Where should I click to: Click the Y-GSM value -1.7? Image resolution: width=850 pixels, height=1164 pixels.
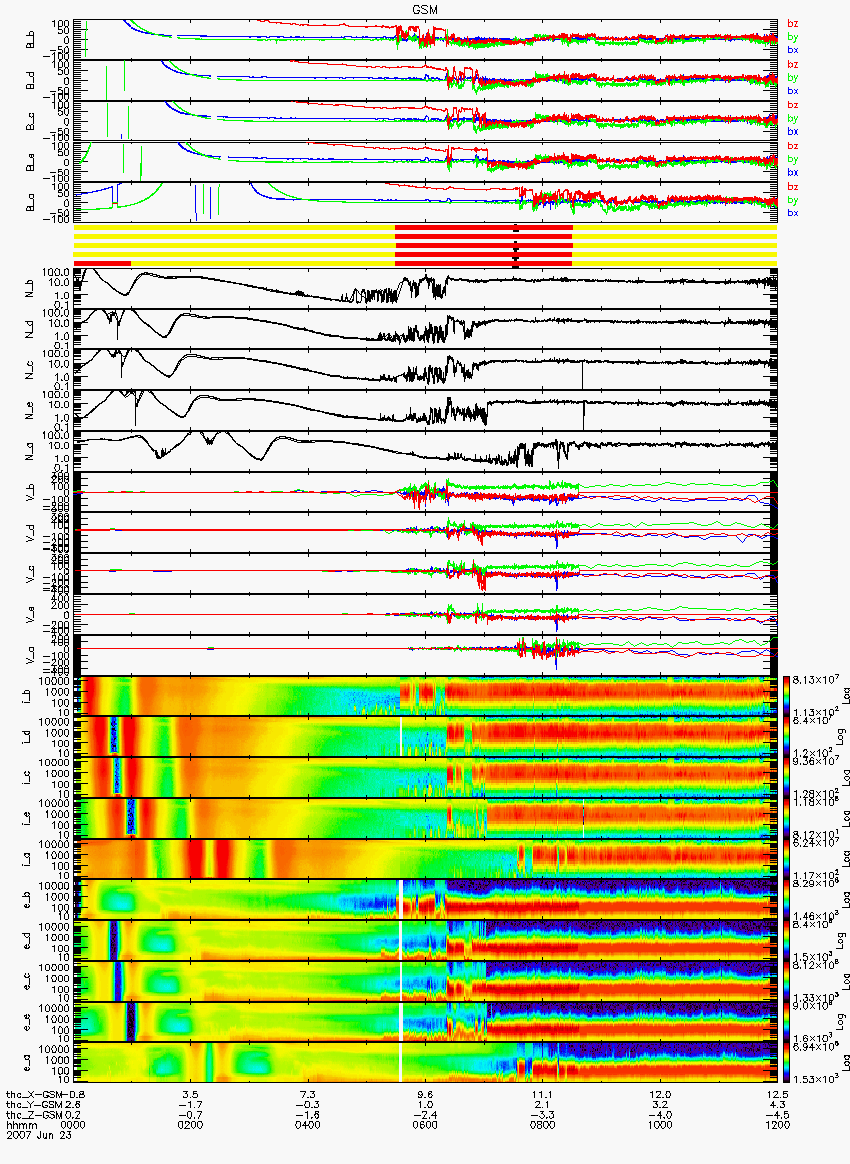[190, 1105]
